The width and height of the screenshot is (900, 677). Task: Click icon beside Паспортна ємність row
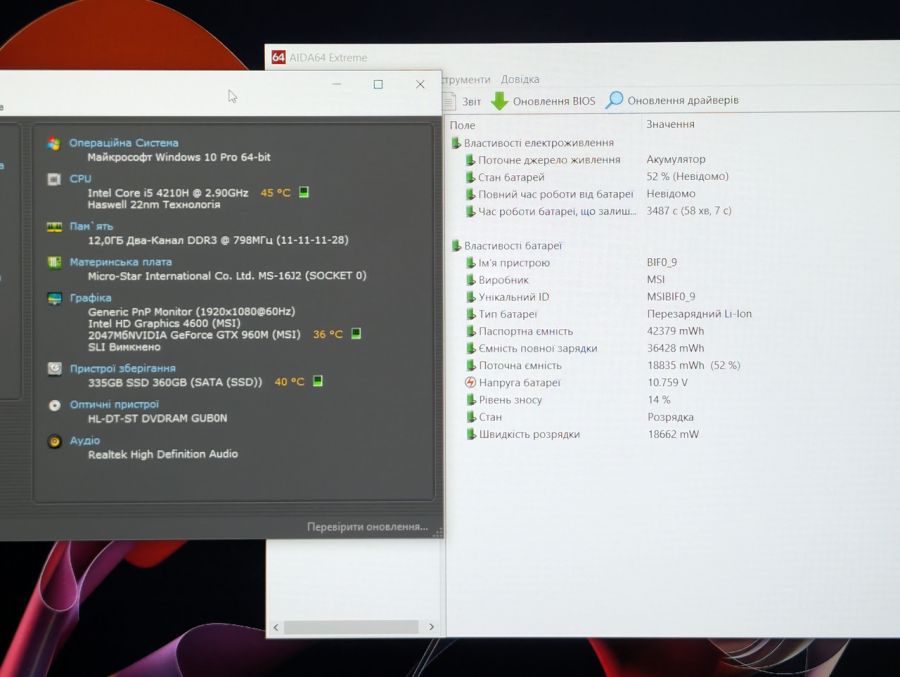[471, 331]
